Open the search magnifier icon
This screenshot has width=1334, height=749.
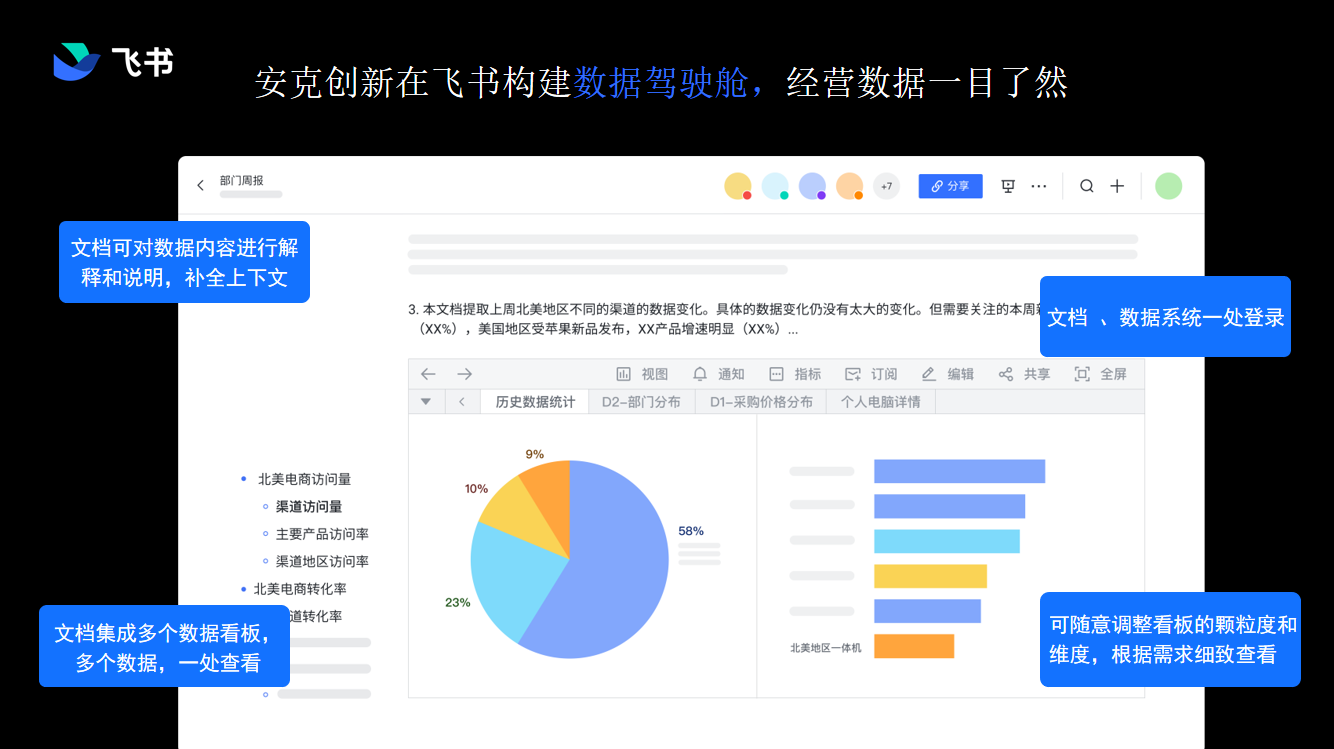coord(1086,186)
